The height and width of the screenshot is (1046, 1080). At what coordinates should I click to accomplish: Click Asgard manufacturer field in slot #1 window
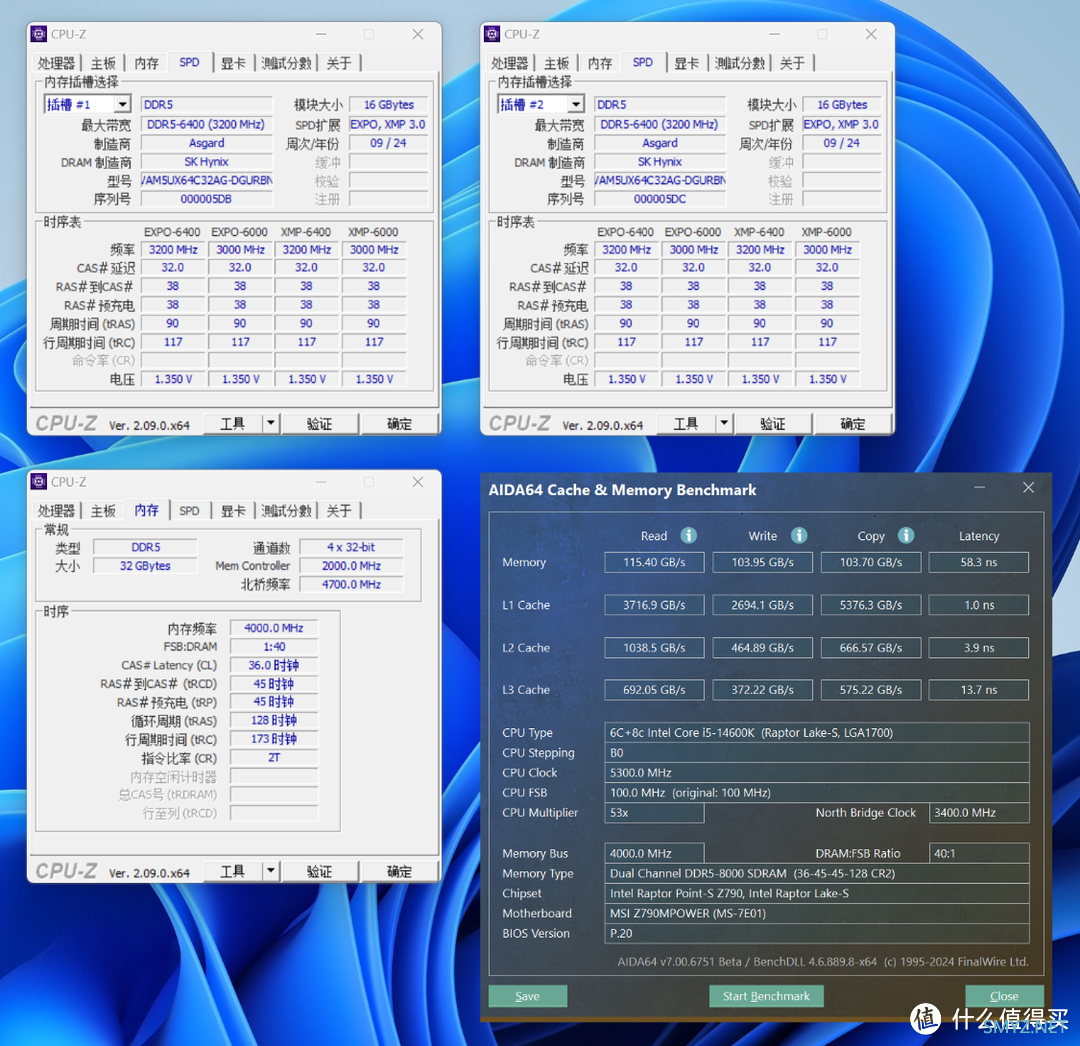207,143
